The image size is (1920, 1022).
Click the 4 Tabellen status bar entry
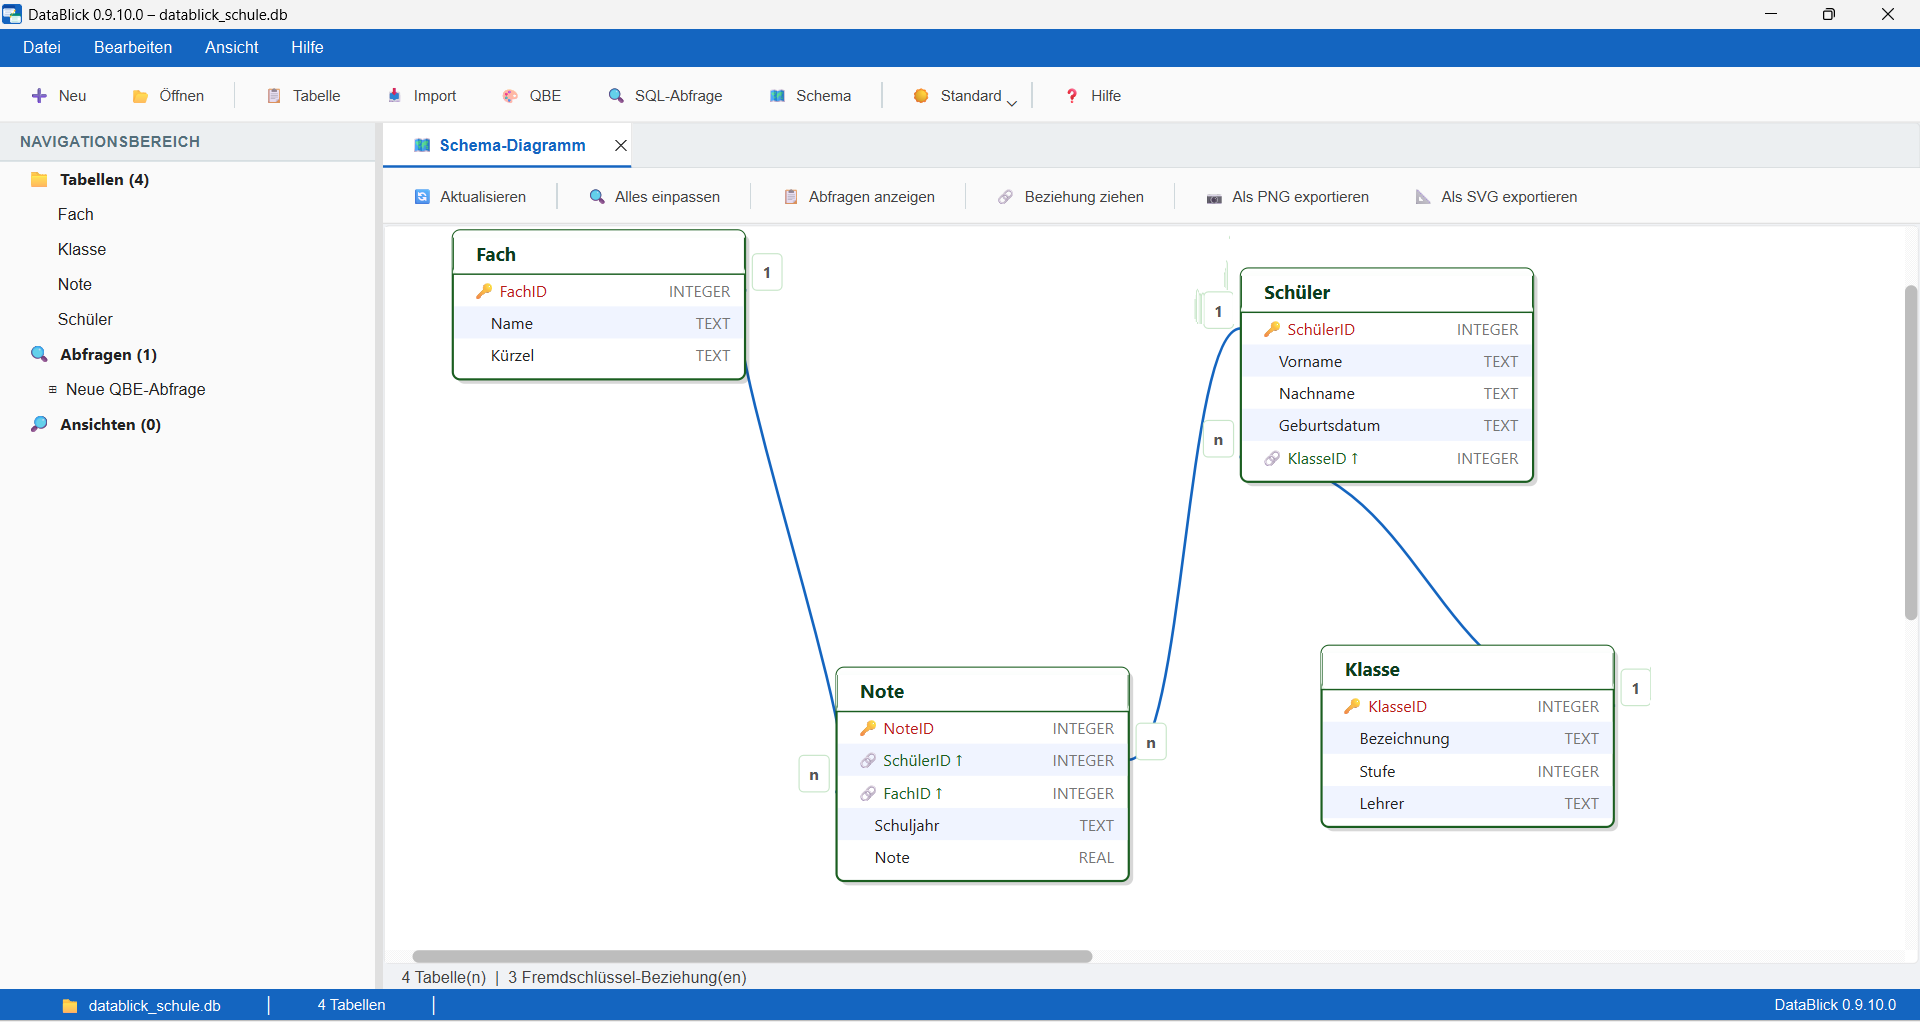351,1005
